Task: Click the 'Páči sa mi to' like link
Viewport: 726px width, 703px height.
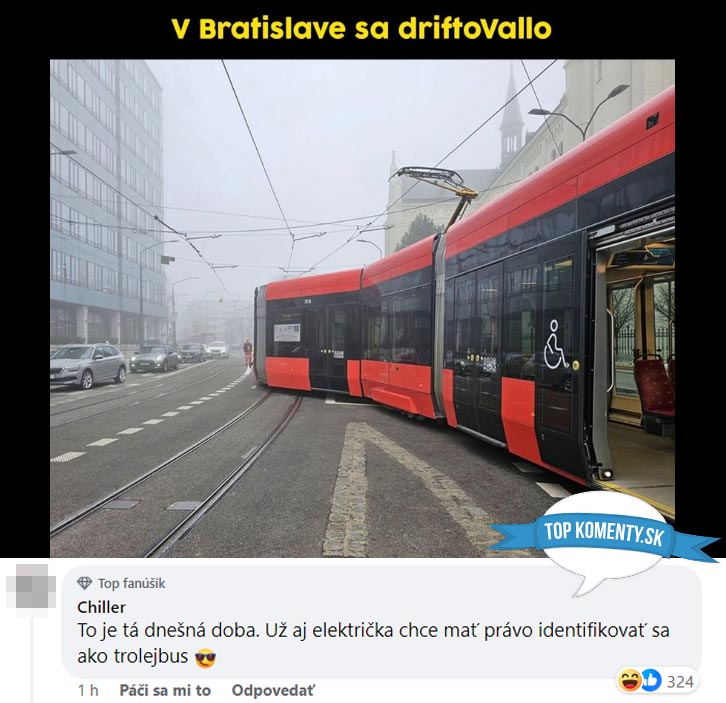Action: (165, 690)
